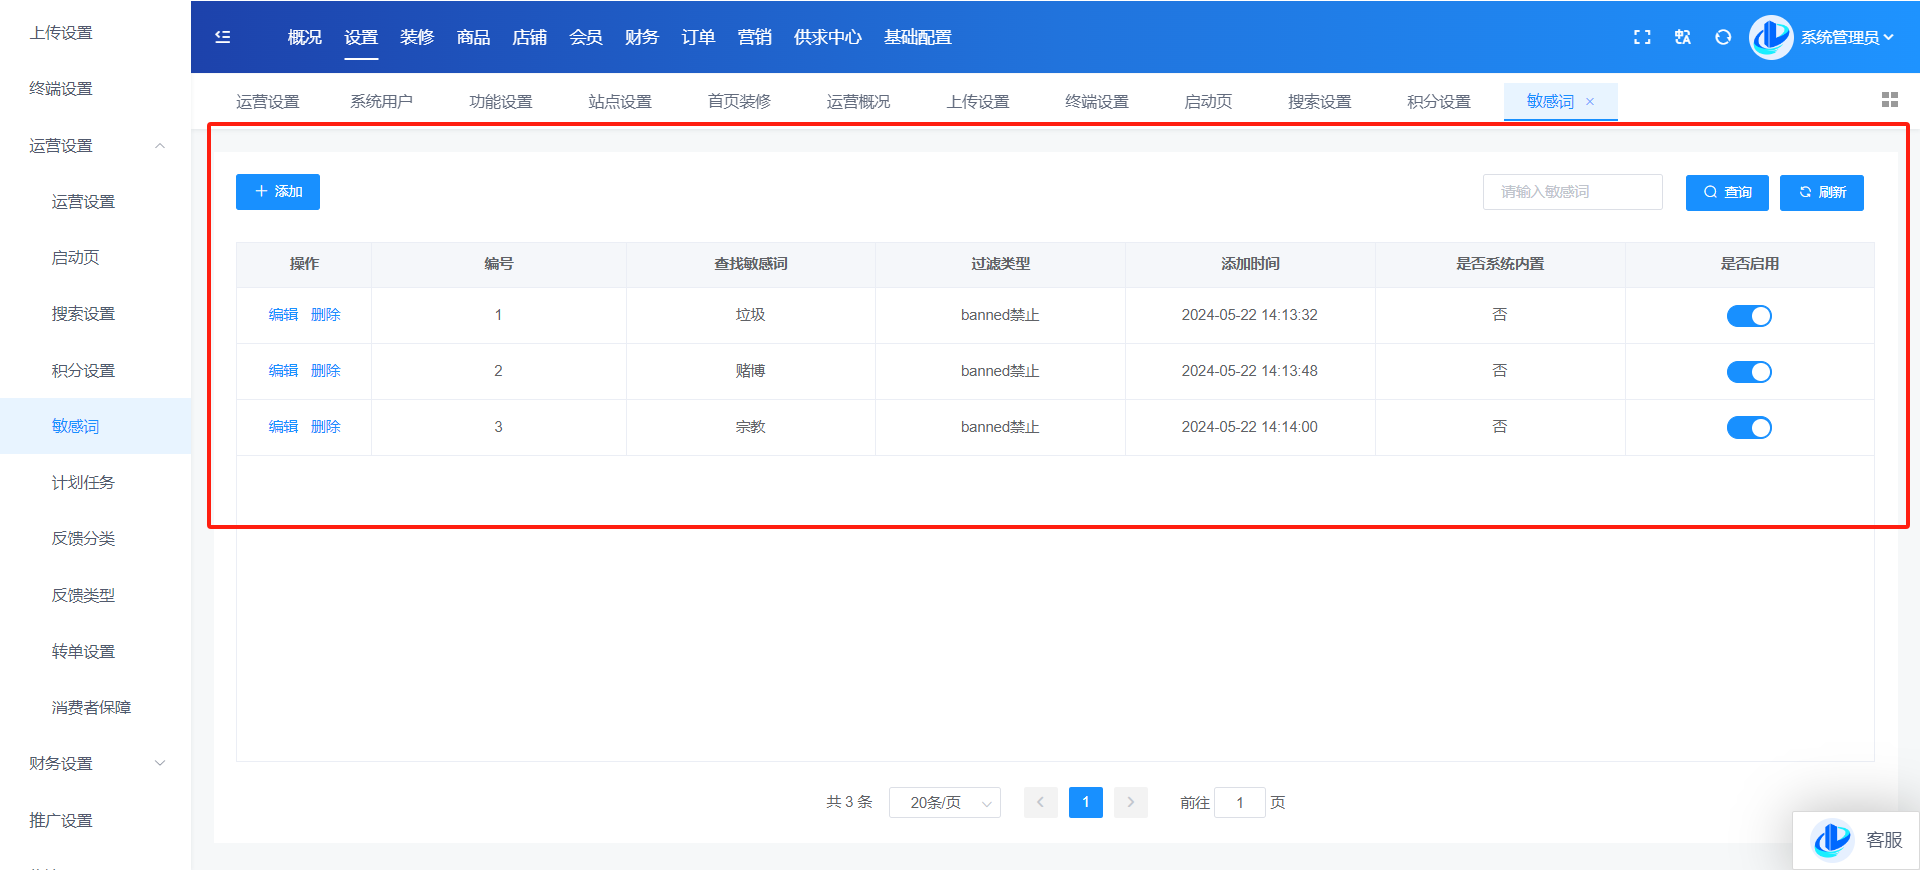This screenshot has width=1920, height=870.
Task: Click the system administrator avatar
Action: pos(1770,37)
